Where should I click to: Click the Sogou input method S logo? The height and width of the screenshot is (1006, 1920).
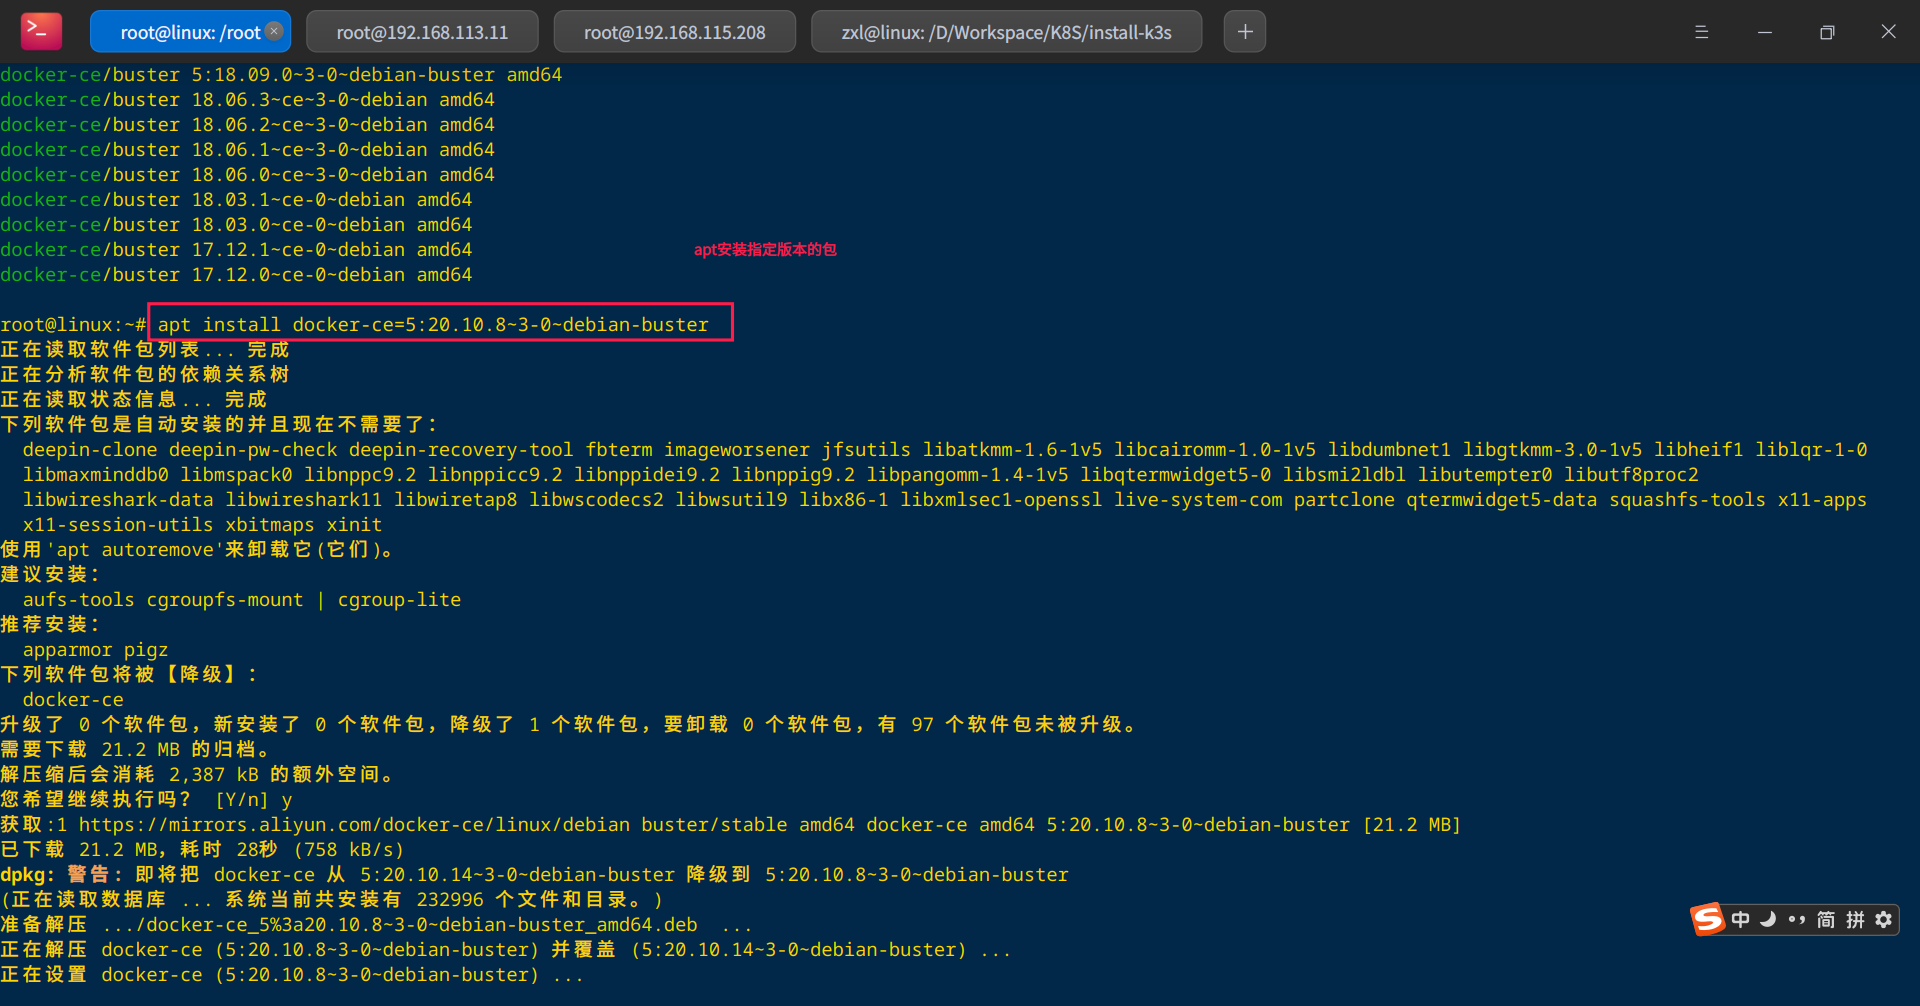point(1708,920)
